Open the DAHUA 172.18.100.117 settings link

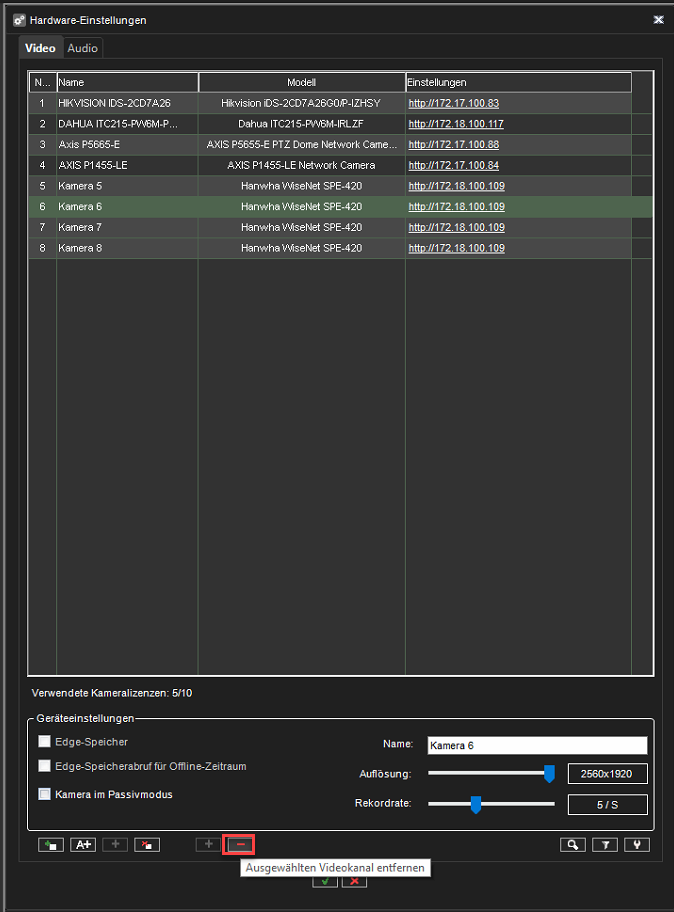tap(455, 124)
